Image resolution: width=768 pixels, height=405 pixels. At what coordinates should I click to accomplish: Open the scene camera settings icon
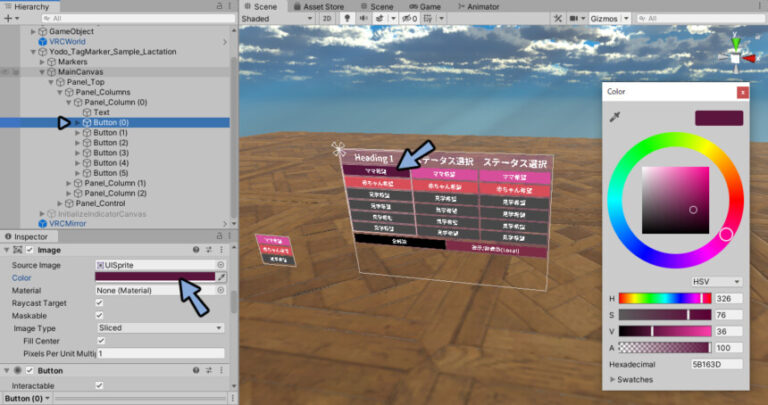[x=574, y=19]
